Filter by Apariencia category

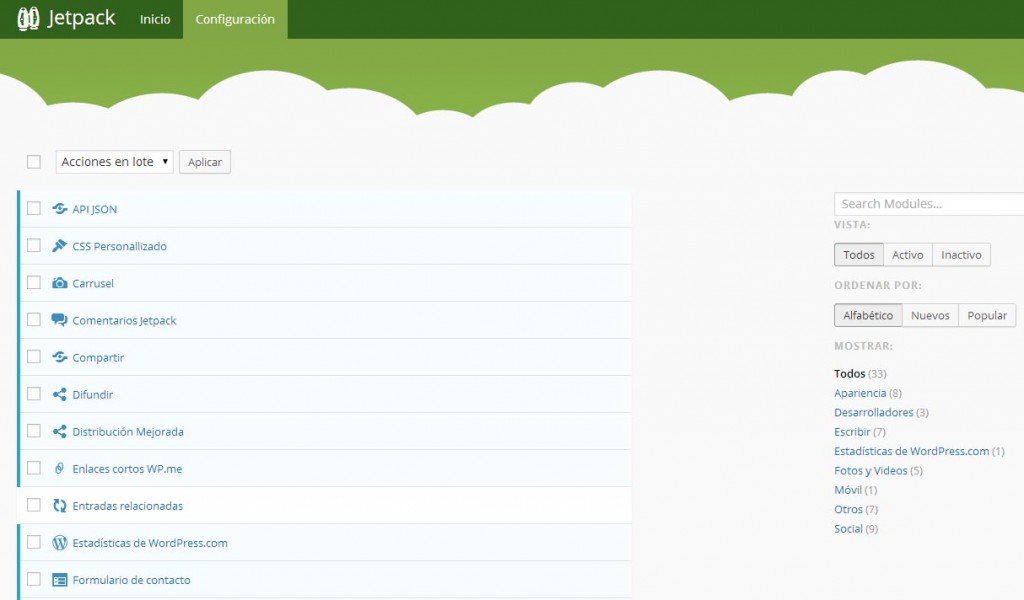tap(860, 393)
